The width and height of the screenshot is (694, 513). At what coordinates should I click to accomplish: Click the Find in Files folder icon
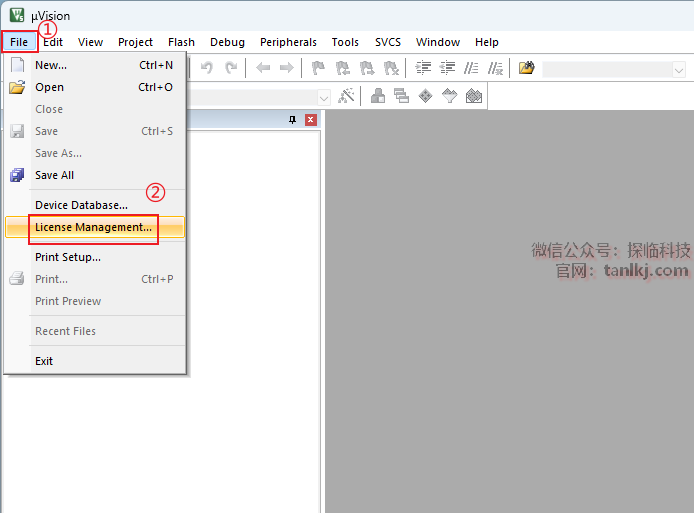pyautogui.click(x=526, y=68)
